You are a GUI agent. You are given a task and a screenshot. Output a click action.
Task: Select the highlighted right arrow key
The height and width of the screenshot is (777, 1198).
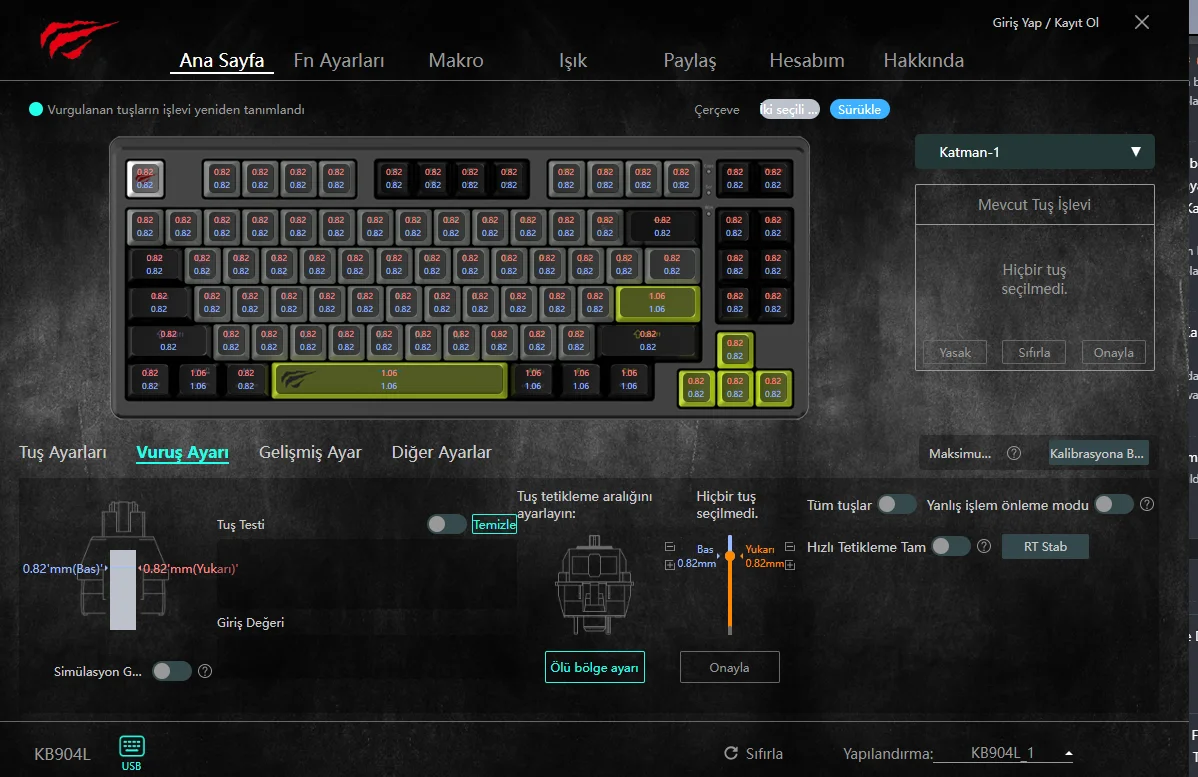click(x=773, y=387)
